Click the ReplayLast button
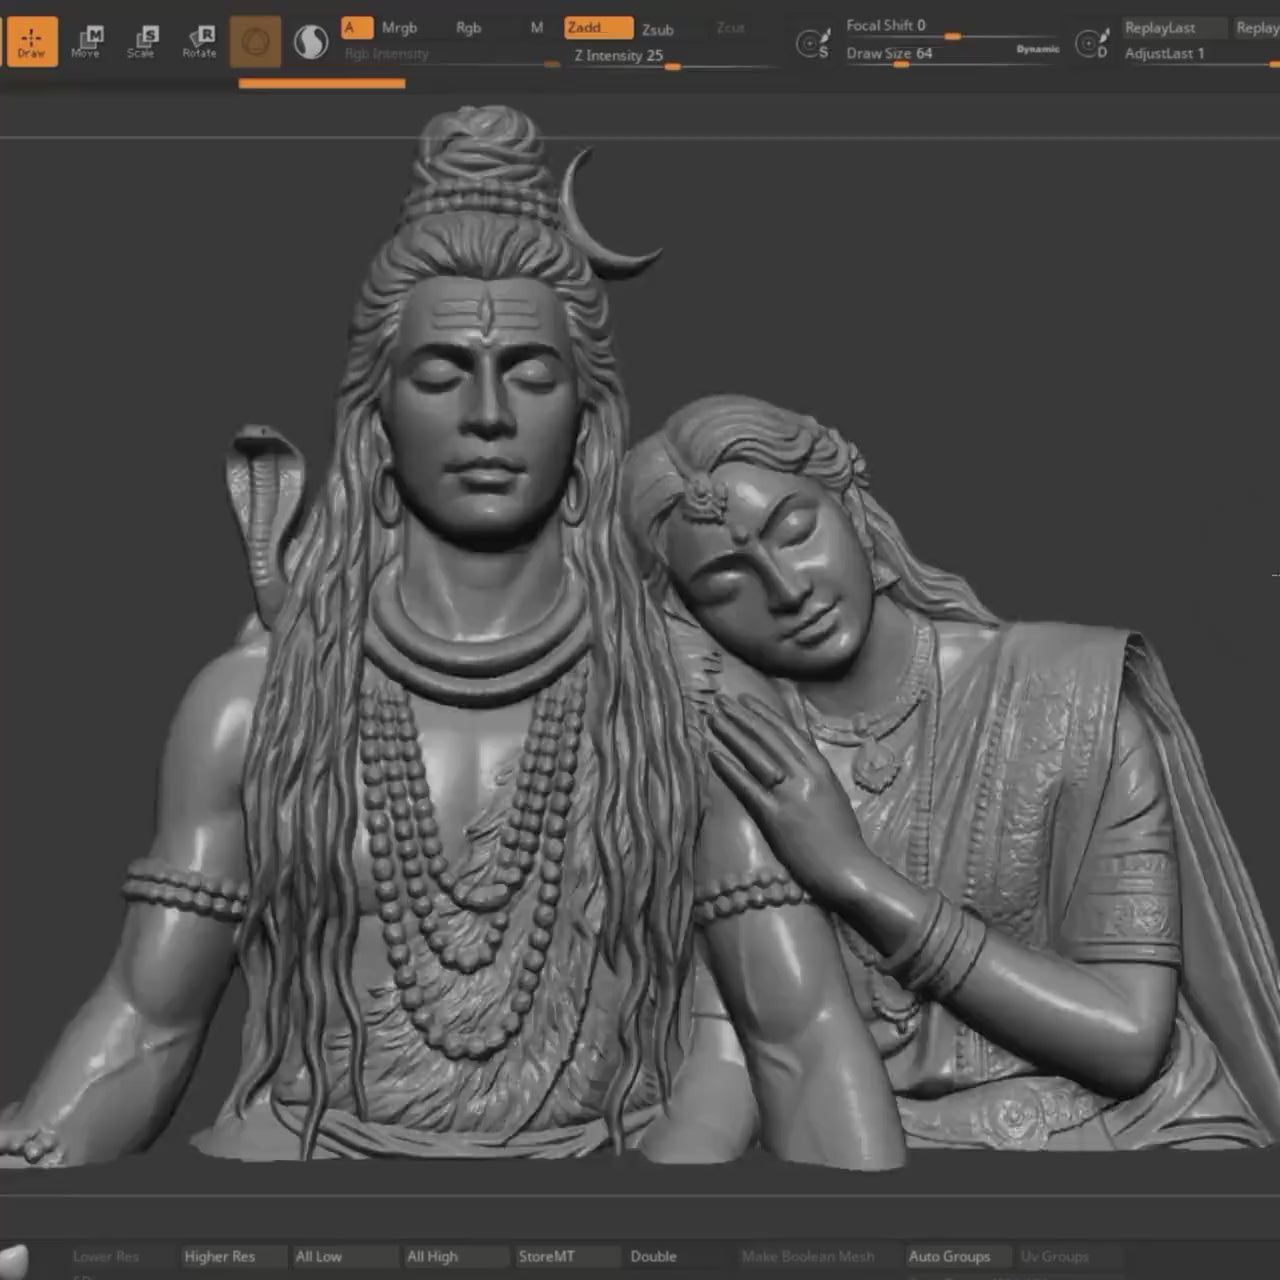1280x1280 pixels. coord(1173,28)
